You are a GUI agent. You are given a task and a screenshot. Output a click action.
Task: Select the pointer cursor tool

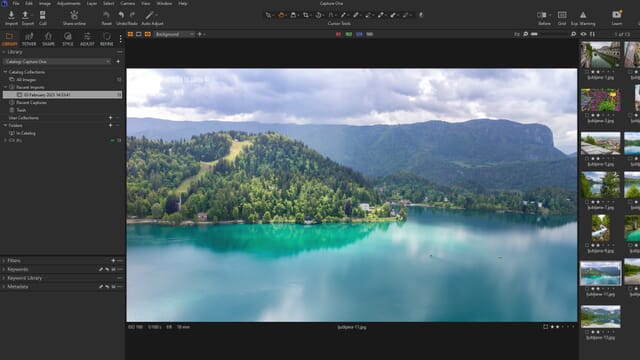tap(268, 15)
